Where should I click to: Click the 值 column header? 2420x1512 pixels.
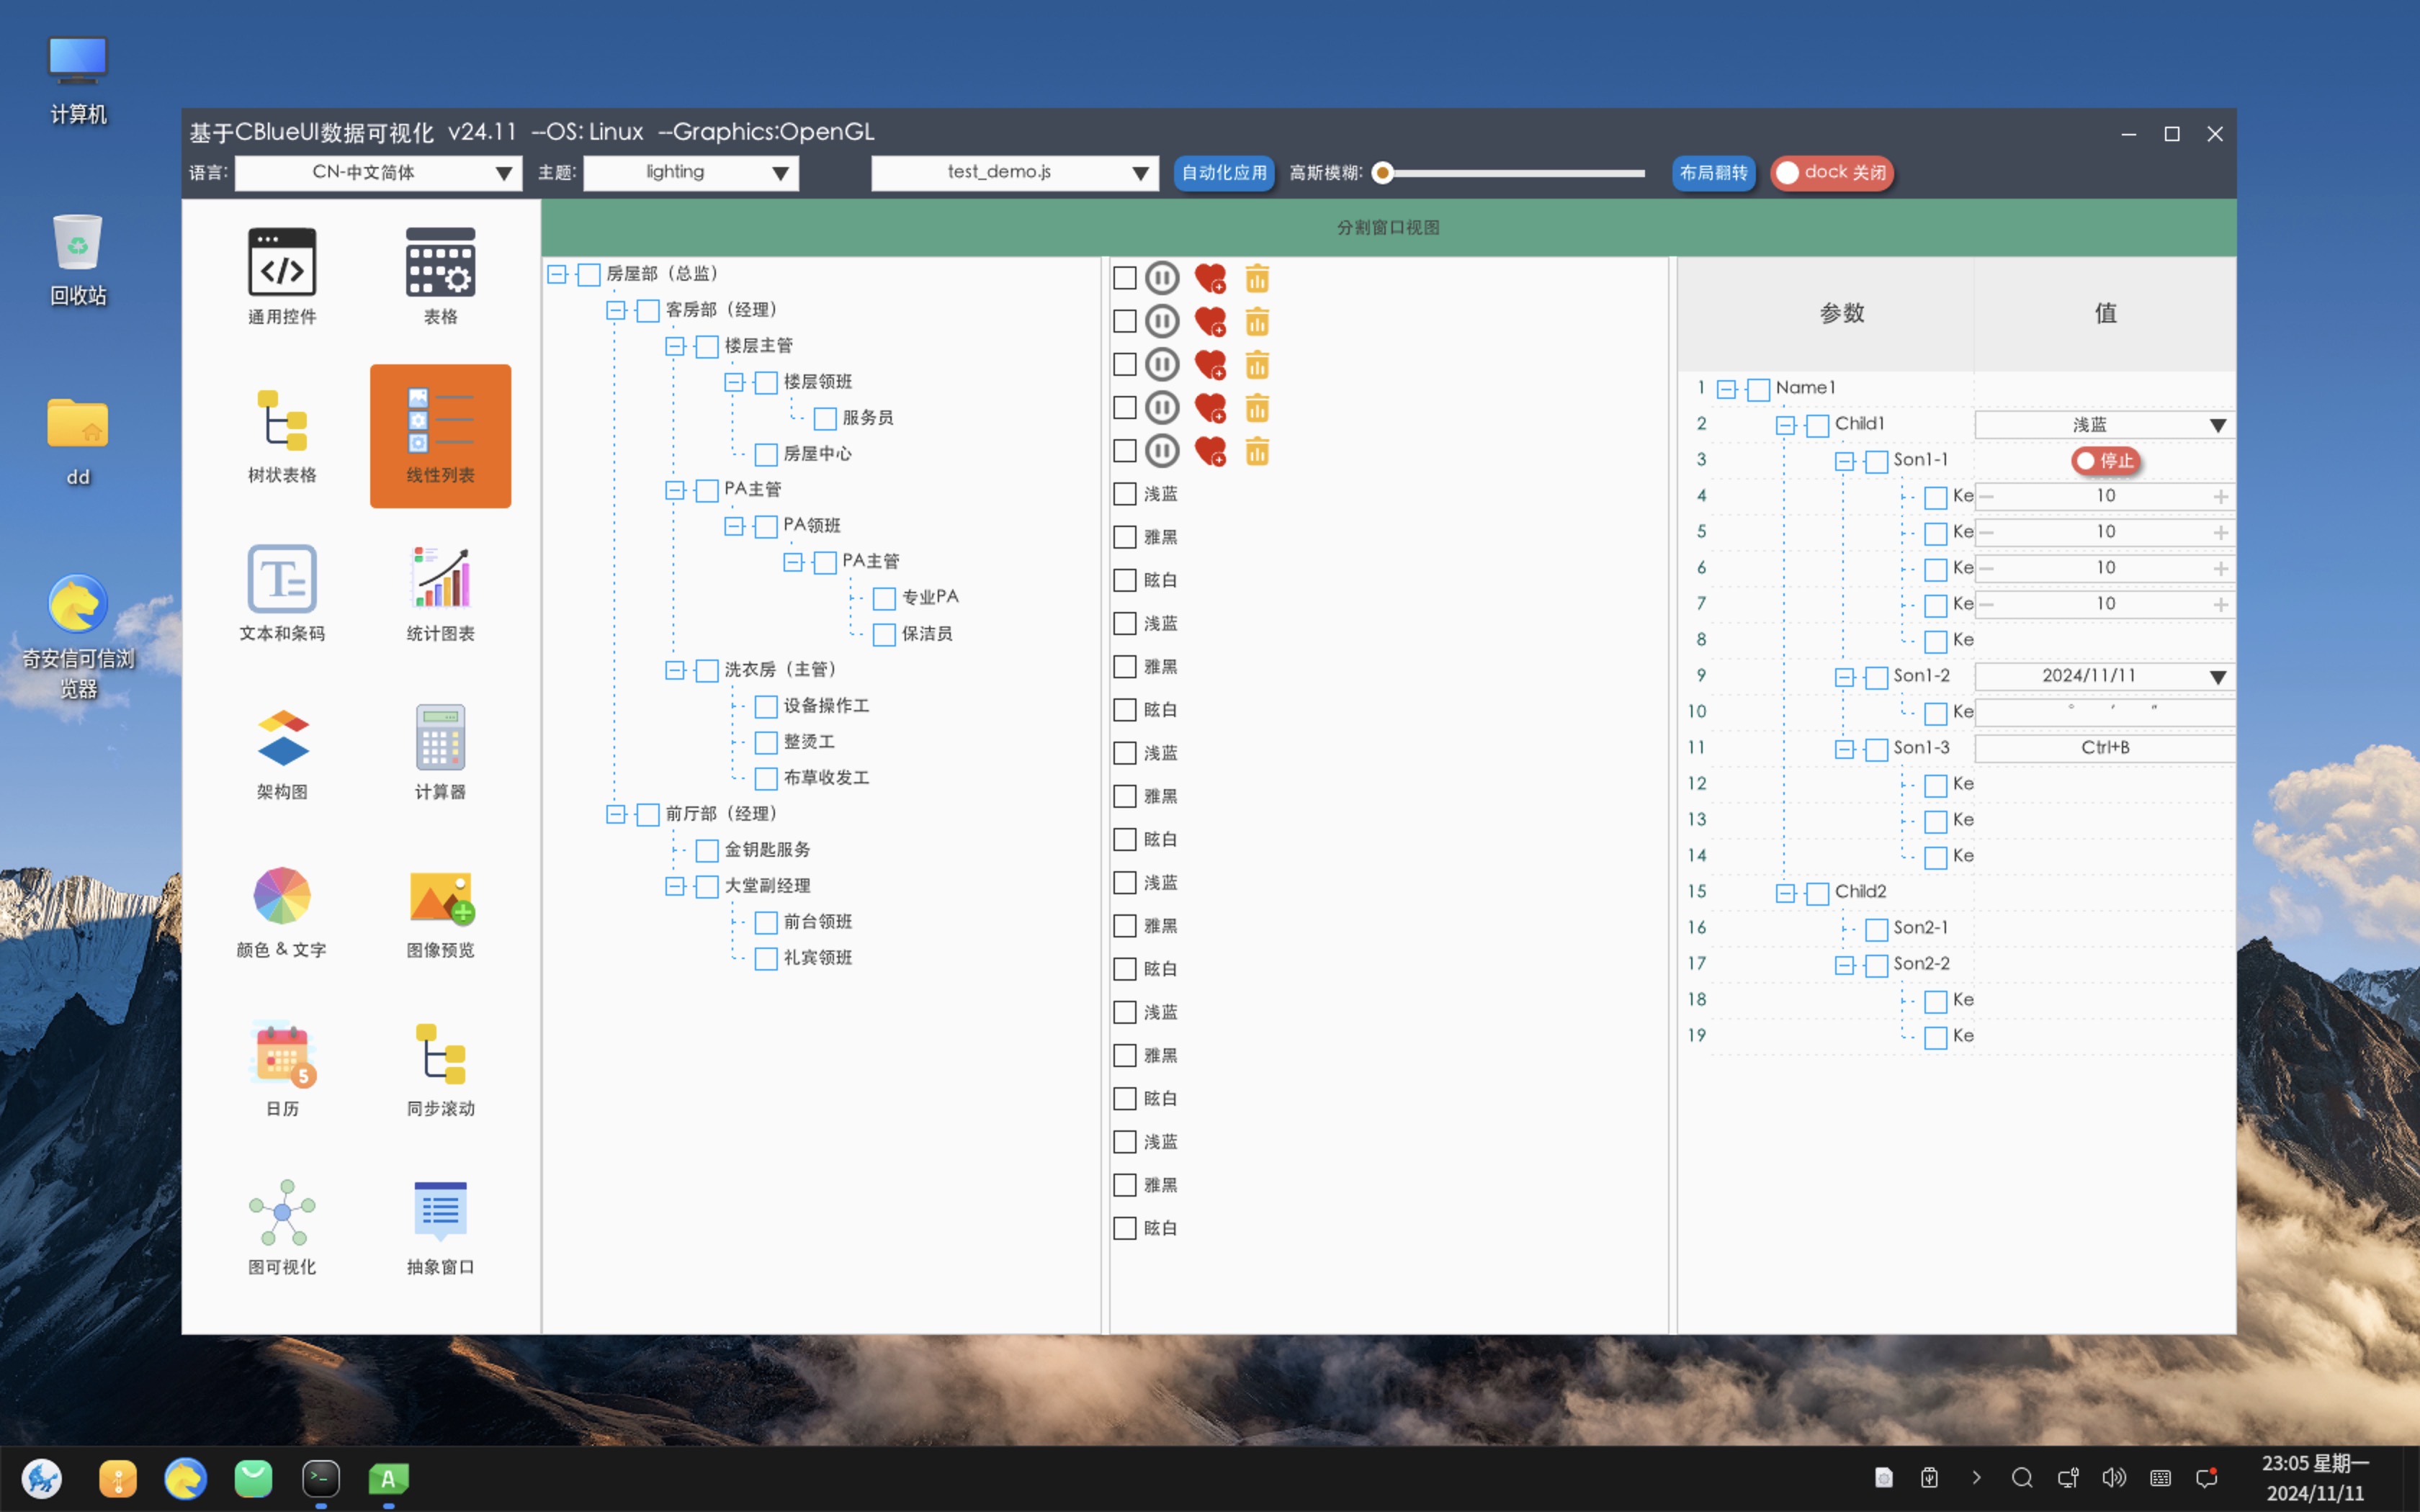coord(2105,313)
